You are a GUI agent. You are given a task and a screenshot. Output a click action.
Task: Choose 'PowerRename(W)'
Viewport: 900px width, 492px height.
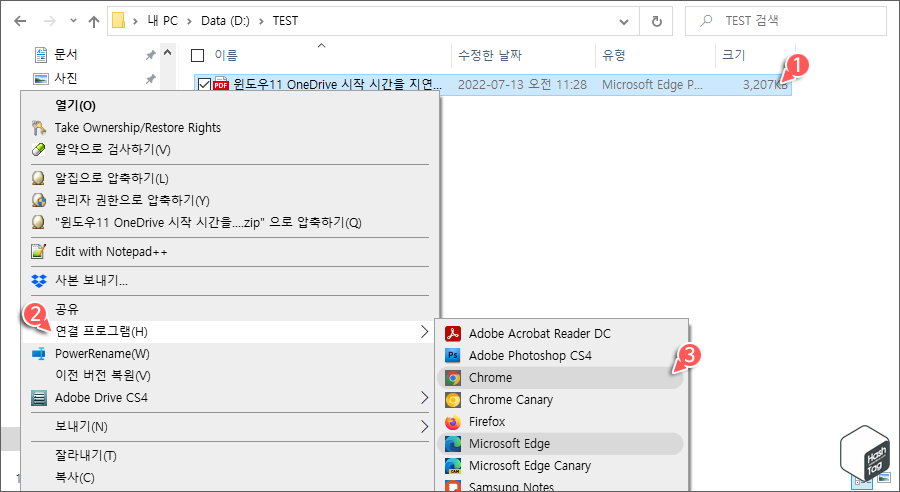tap(230, 354)
